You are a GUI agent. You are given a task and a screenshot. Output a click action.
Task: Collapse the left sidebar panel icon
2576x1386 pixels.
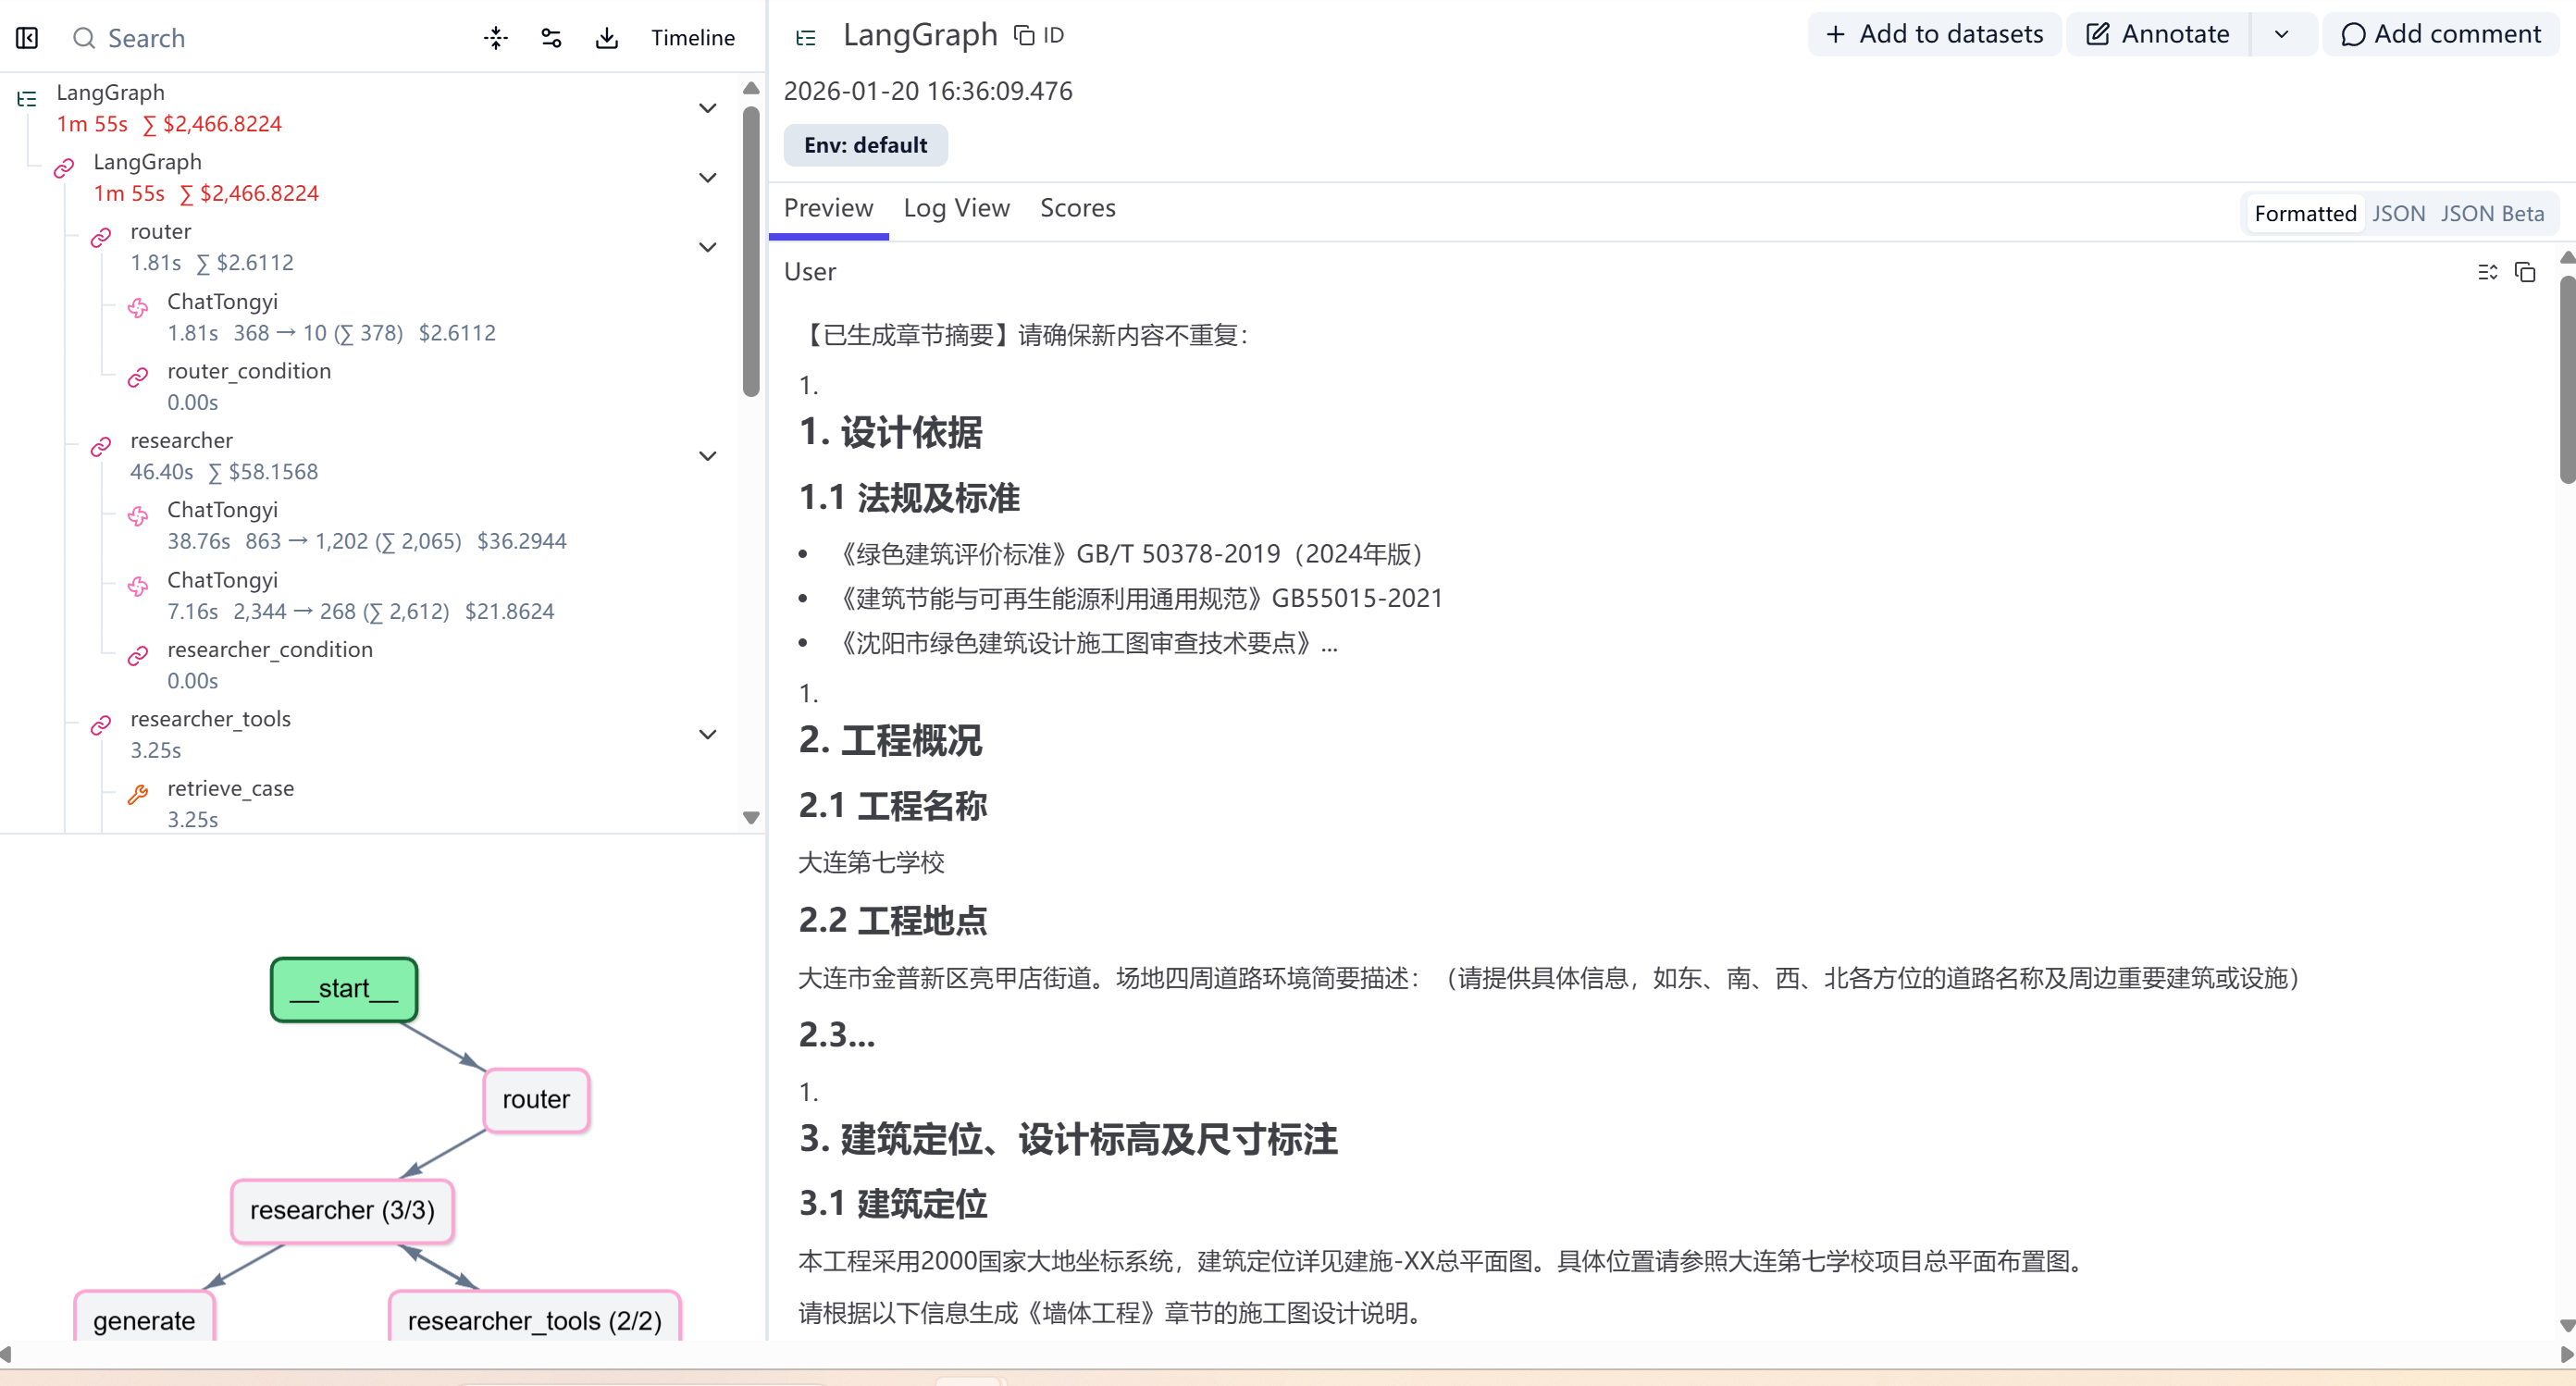tap(27, 38)
